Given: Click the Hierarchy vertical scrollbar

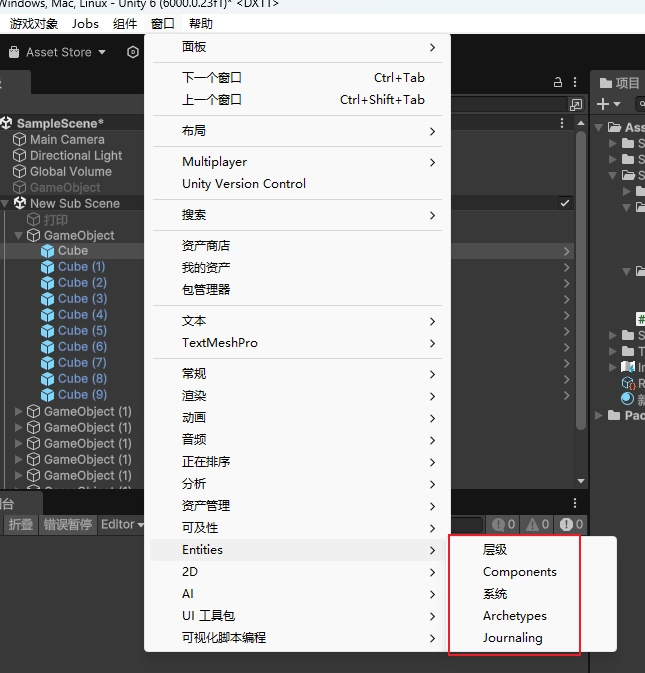Looking at the screenshot, I should (x=581, y=280).
